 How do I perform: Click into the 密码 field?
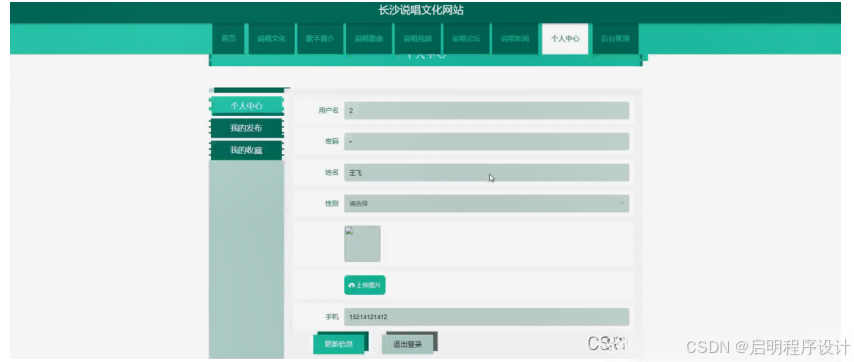pyautogui.click(x=486, y=142)
